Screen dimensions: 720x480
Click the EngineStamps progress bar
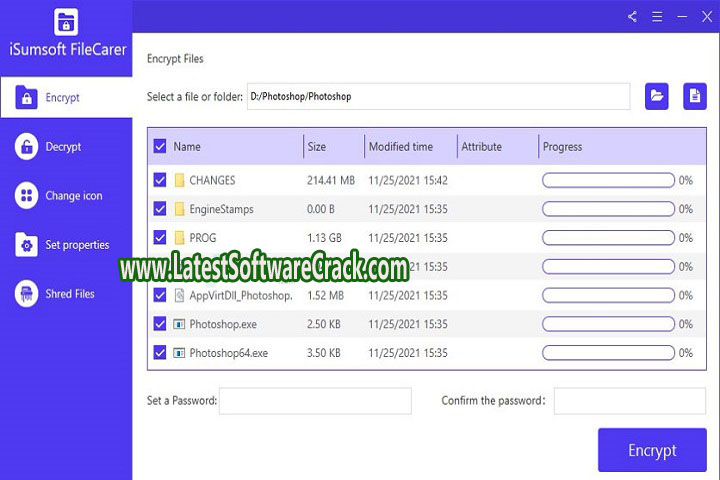tap(608, 209)
